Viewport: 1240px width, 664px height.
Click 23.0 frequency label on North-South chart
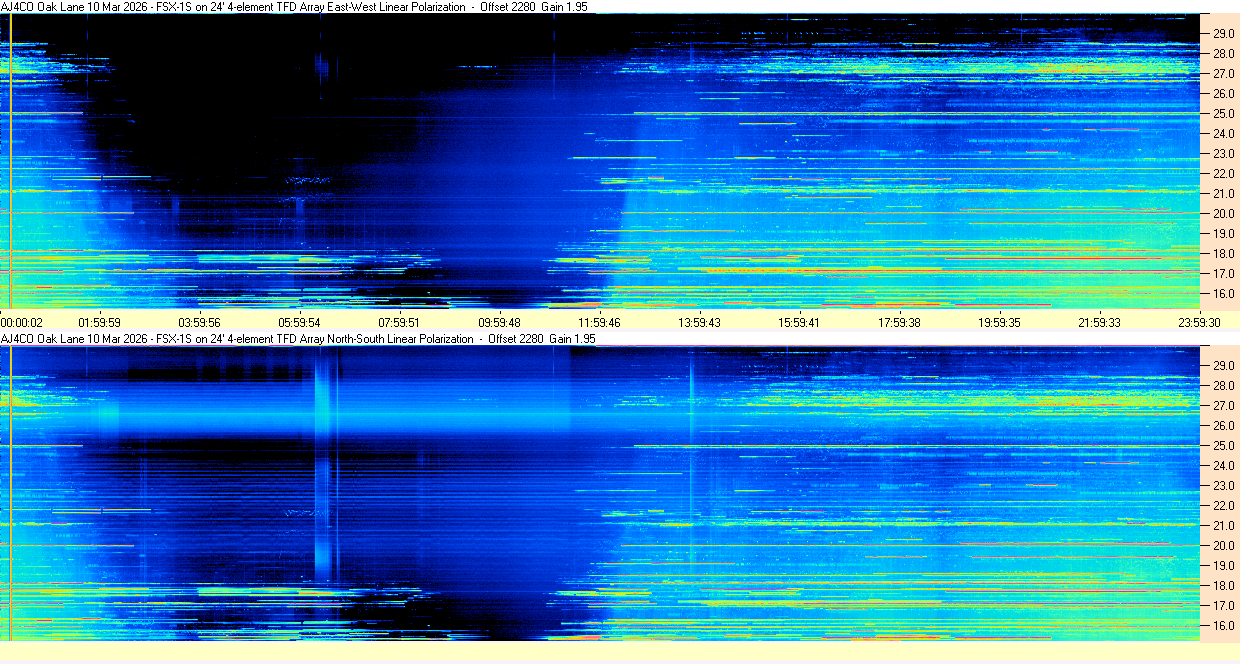pyautogui.click(x=1224, y=486)
